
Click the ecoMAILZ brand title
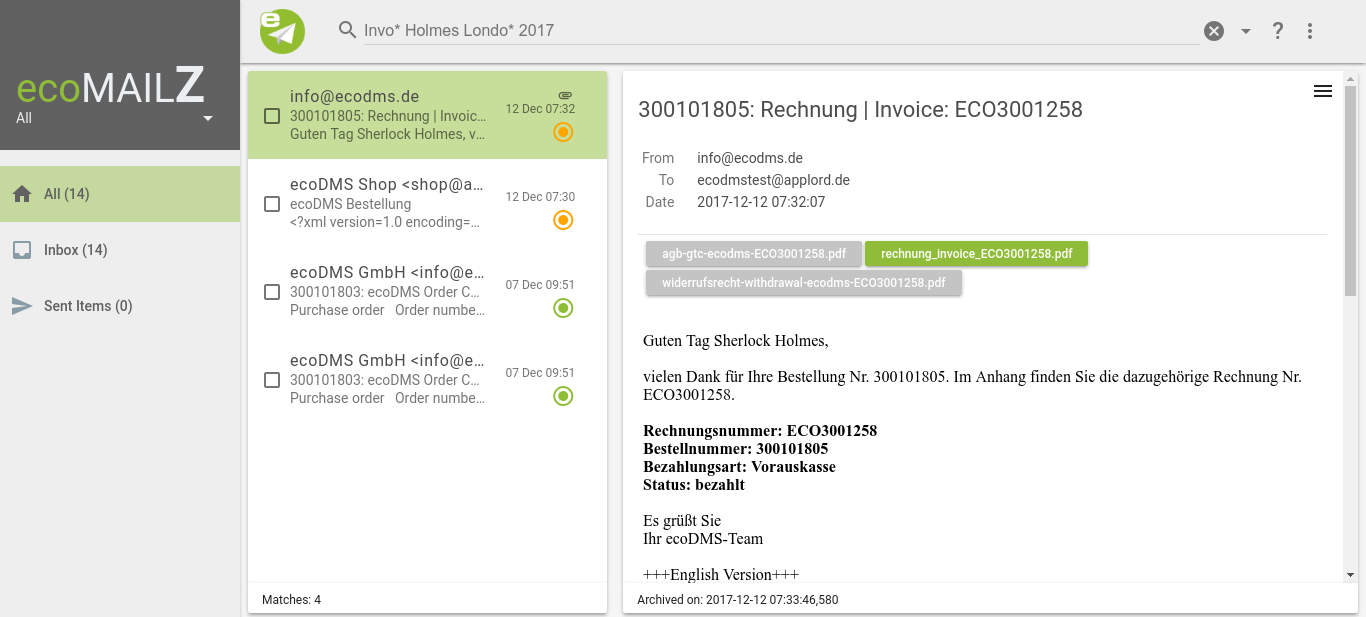click(111, 88)
